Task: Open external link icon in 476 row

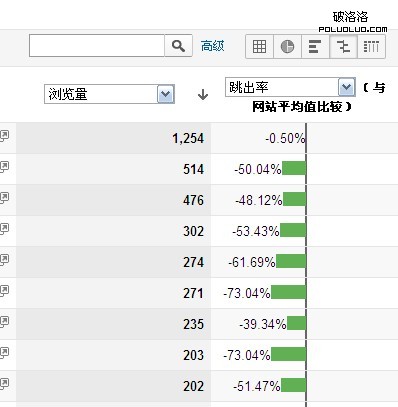Action: tap(4, 198)
